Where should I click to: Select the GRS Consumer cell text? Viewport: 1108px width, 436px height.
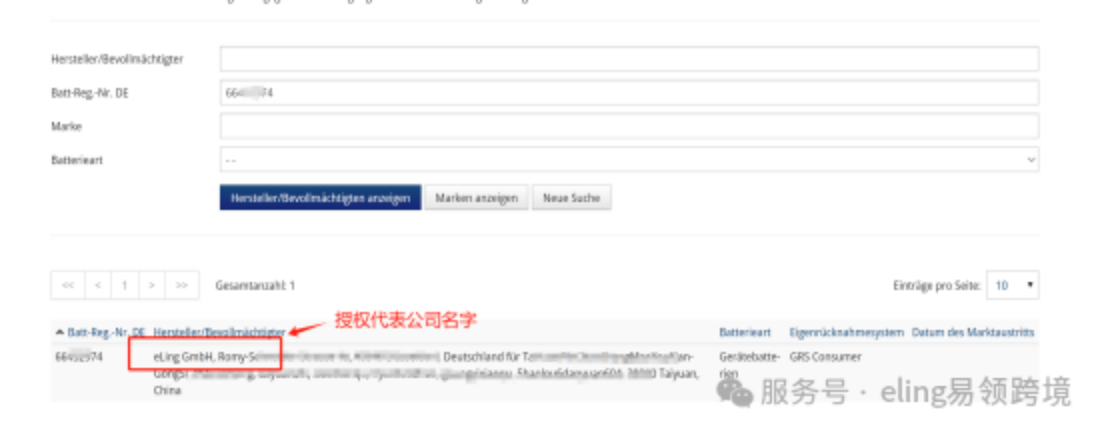coord(825,357)
